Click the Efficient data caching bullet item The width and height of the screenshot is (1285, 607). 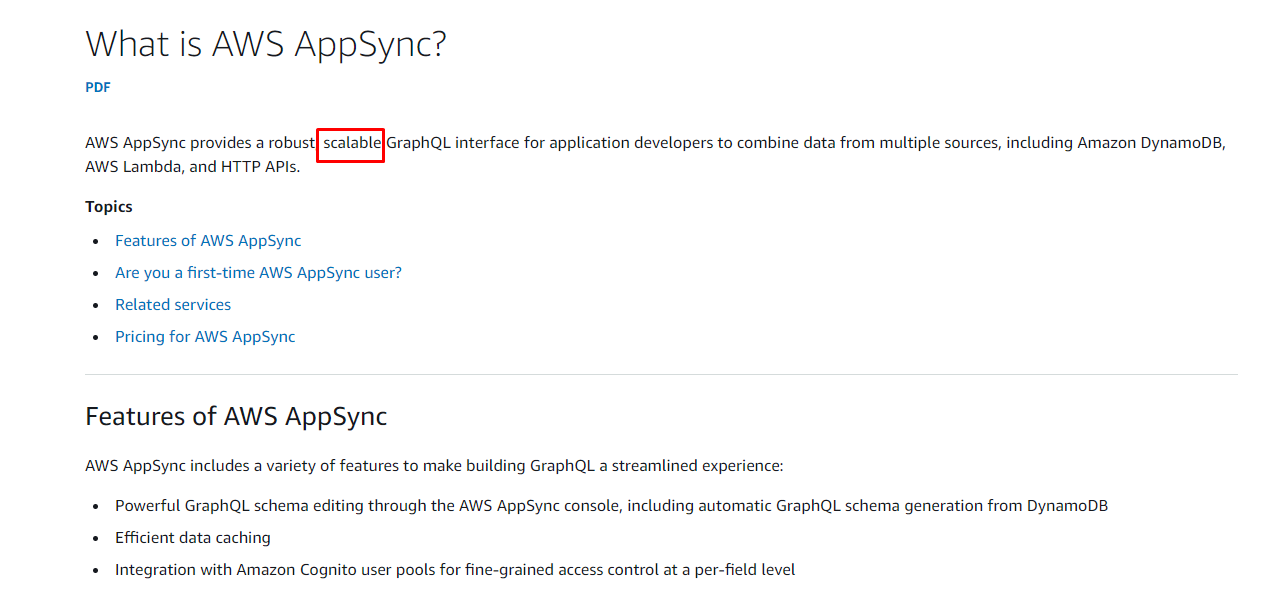pyautogui.click(x=192, y=537)
